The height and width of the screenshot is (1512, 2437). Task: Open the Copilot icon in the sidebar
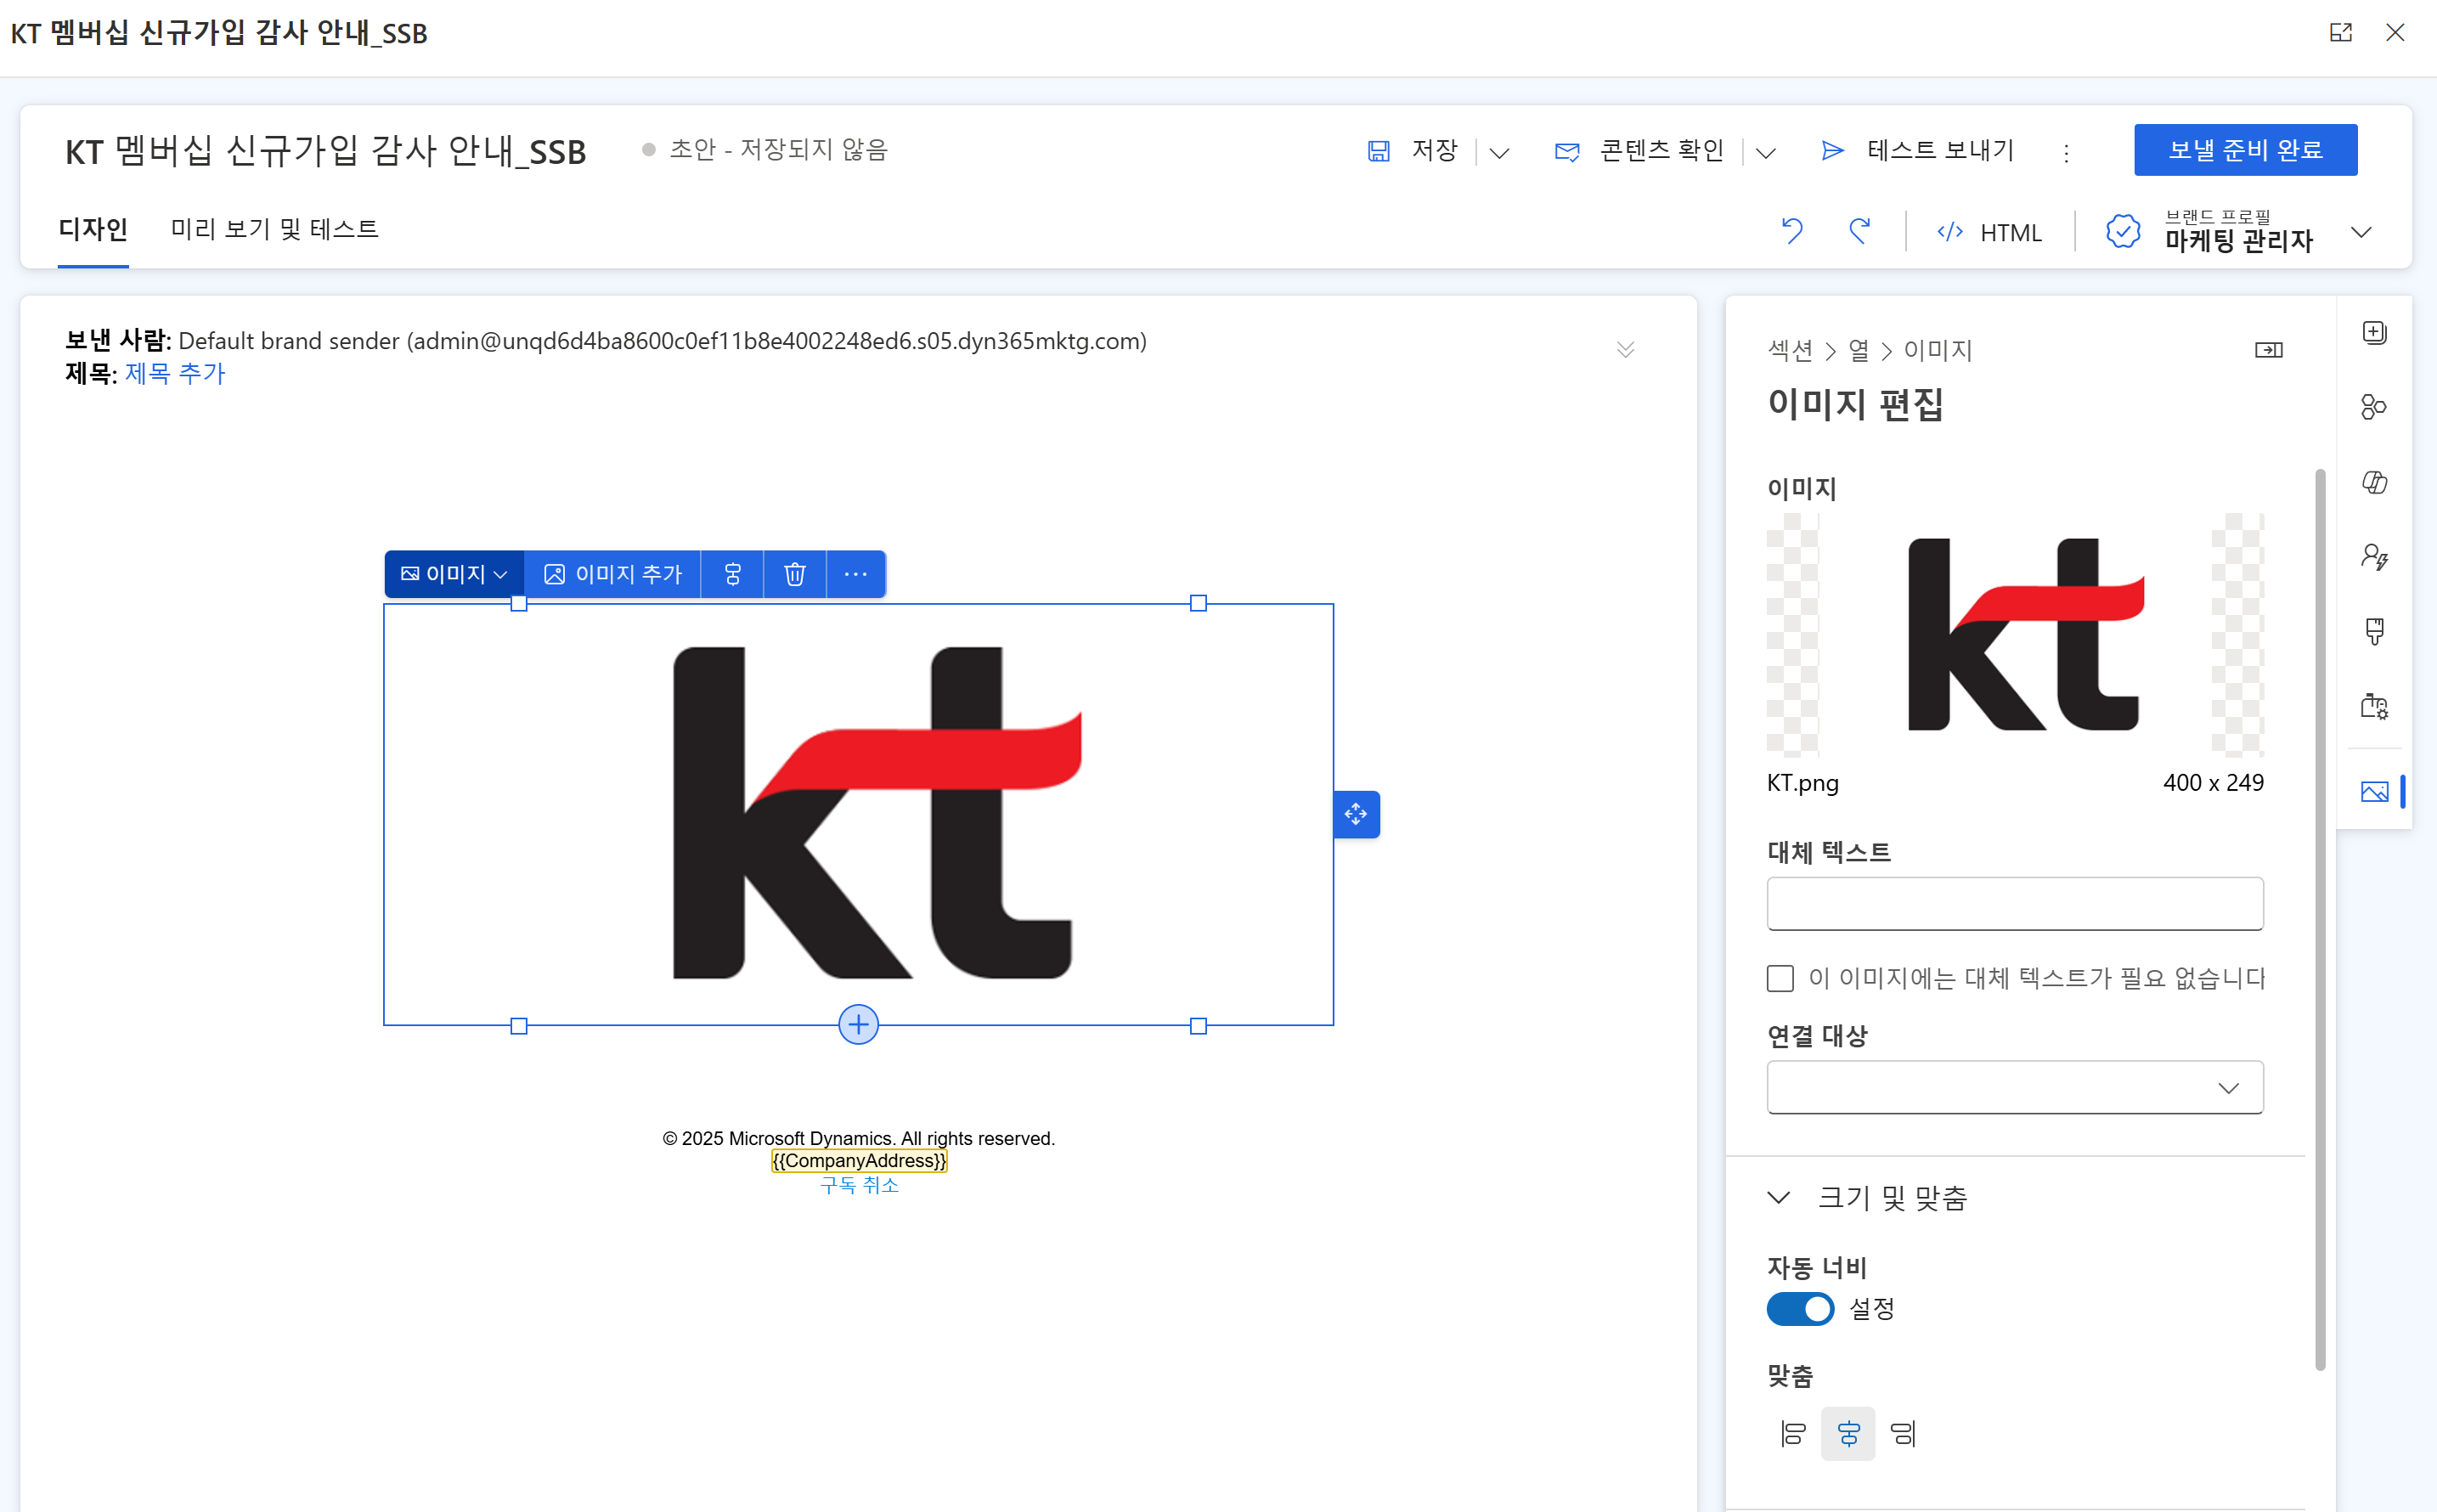tap(2374, 482)
